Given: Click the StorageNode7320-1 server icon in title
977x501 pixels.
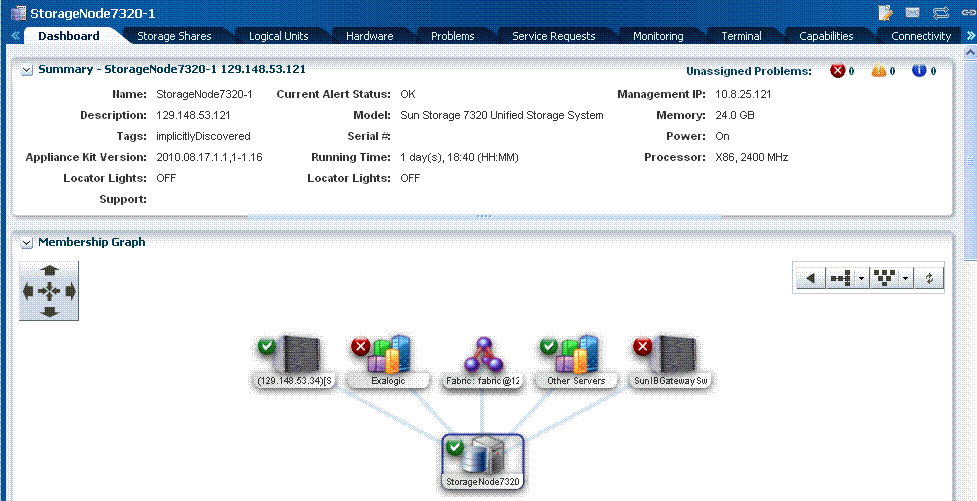Looking at the screenshot, I should tap(19, 13).
